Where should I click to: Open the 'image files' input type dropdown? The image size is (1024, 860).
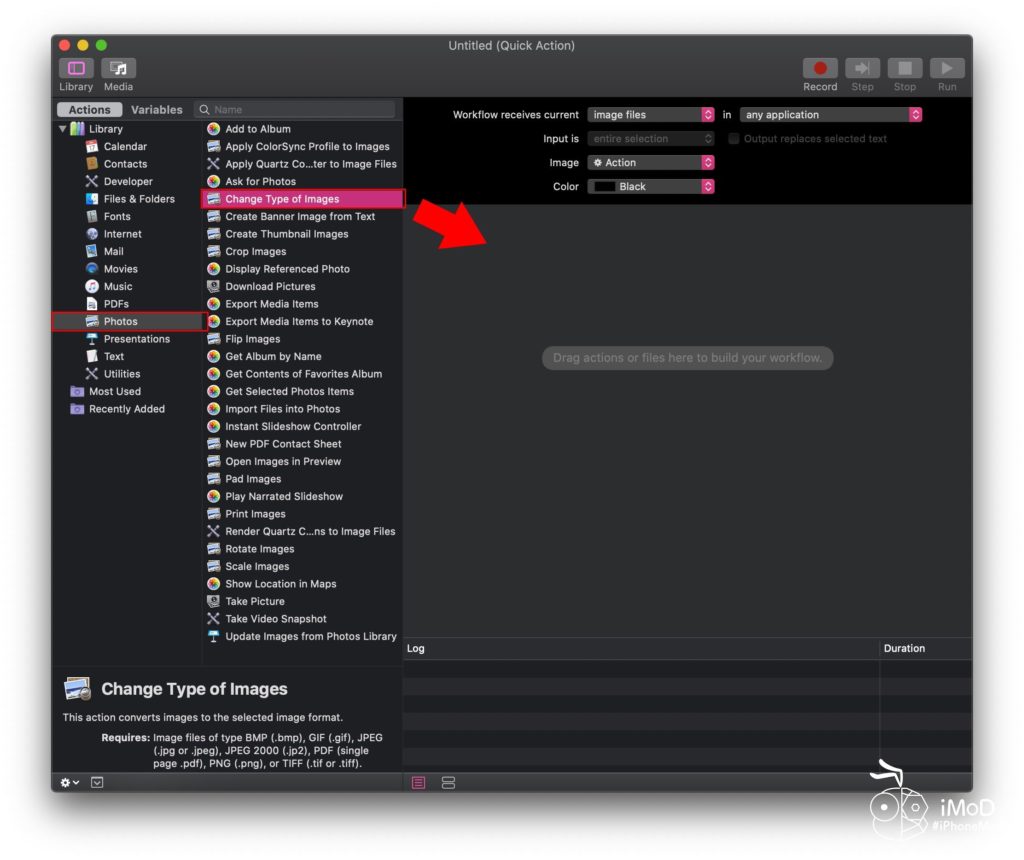651,115
